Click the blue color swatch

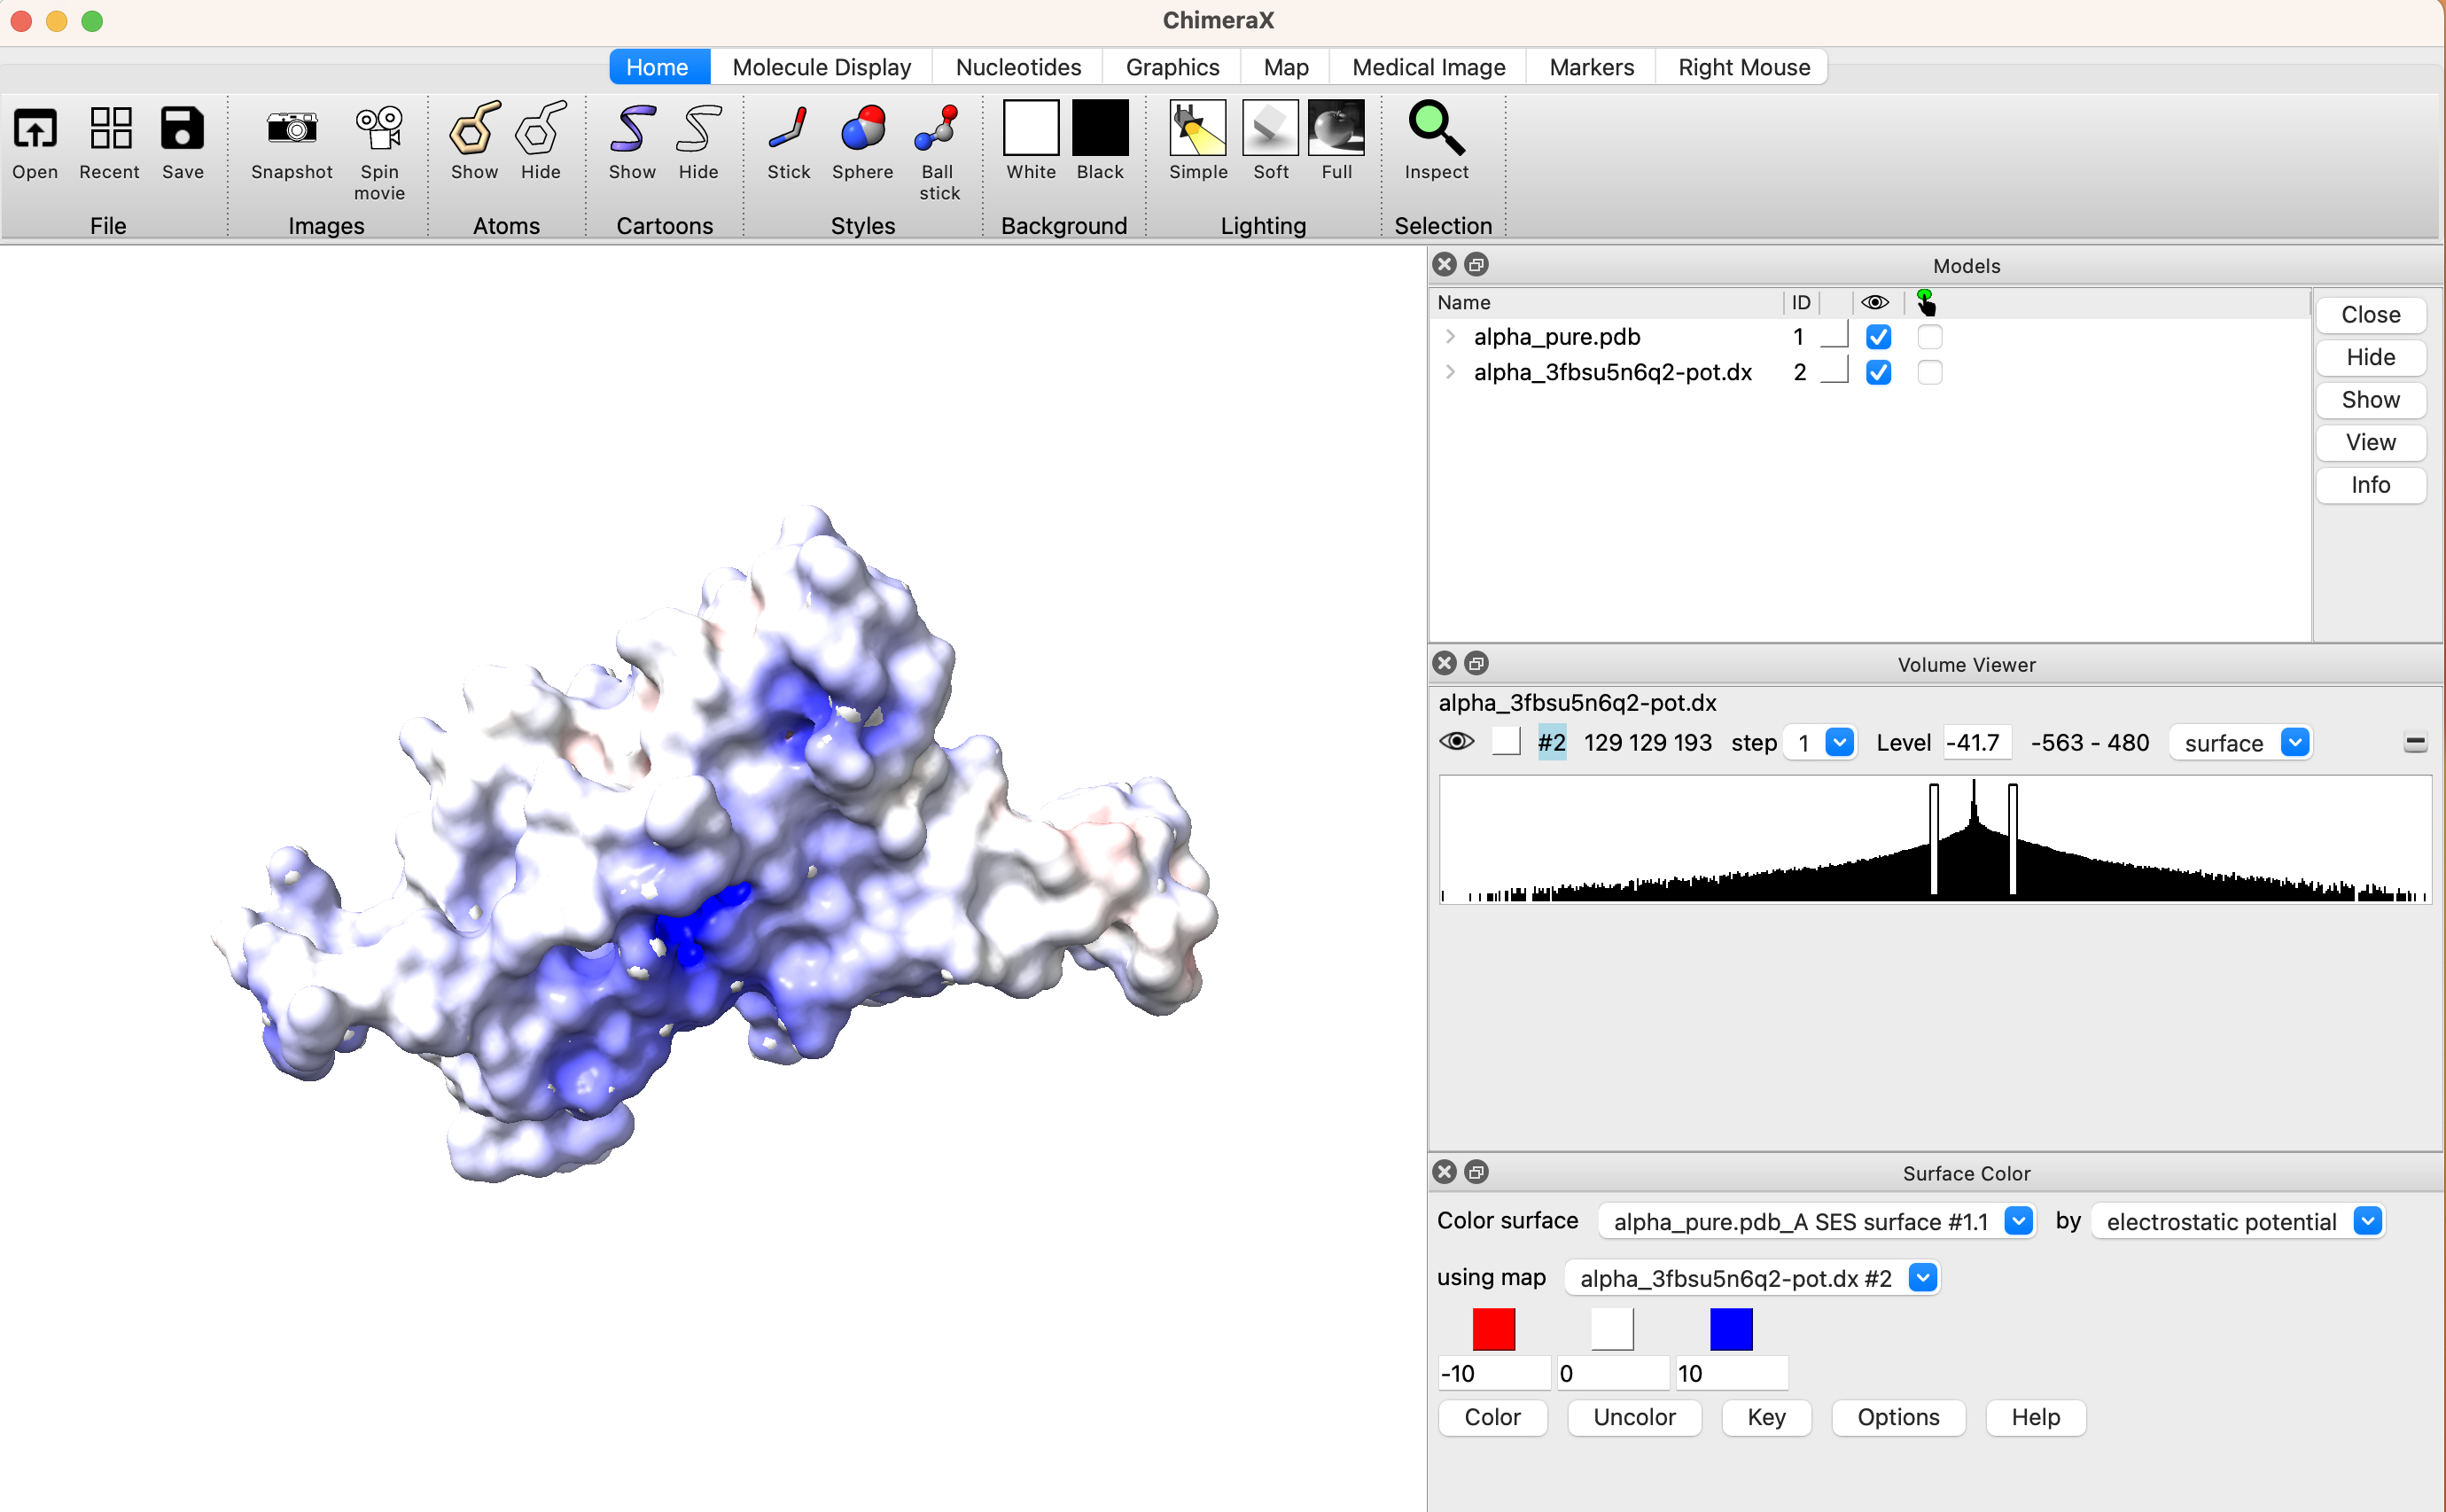(x=1731, y=1329)
